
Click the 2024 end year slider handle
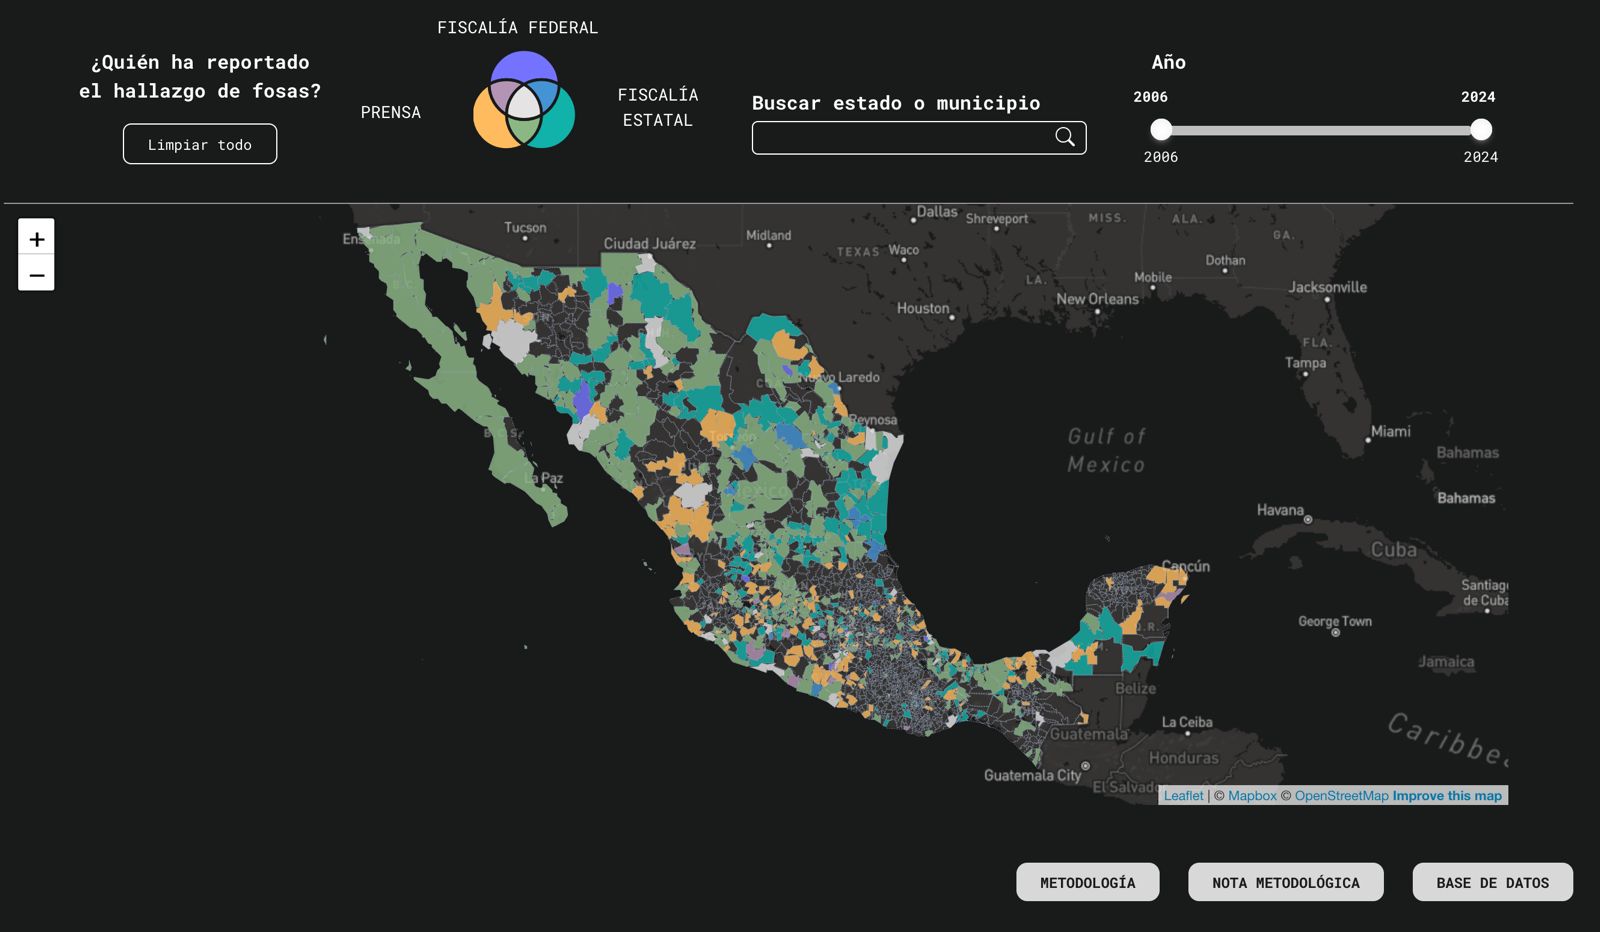[1481, 129]
